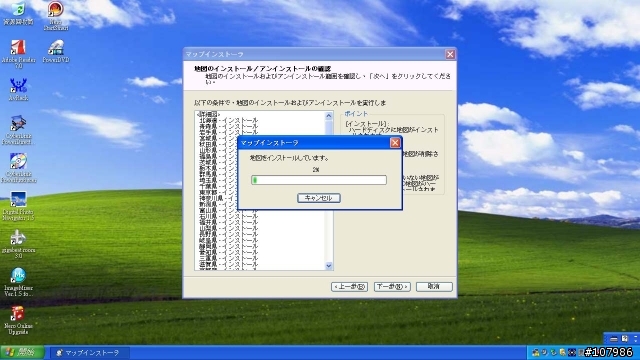Click the install progress bar at 2%
The image size is (640, 360).
319,180
